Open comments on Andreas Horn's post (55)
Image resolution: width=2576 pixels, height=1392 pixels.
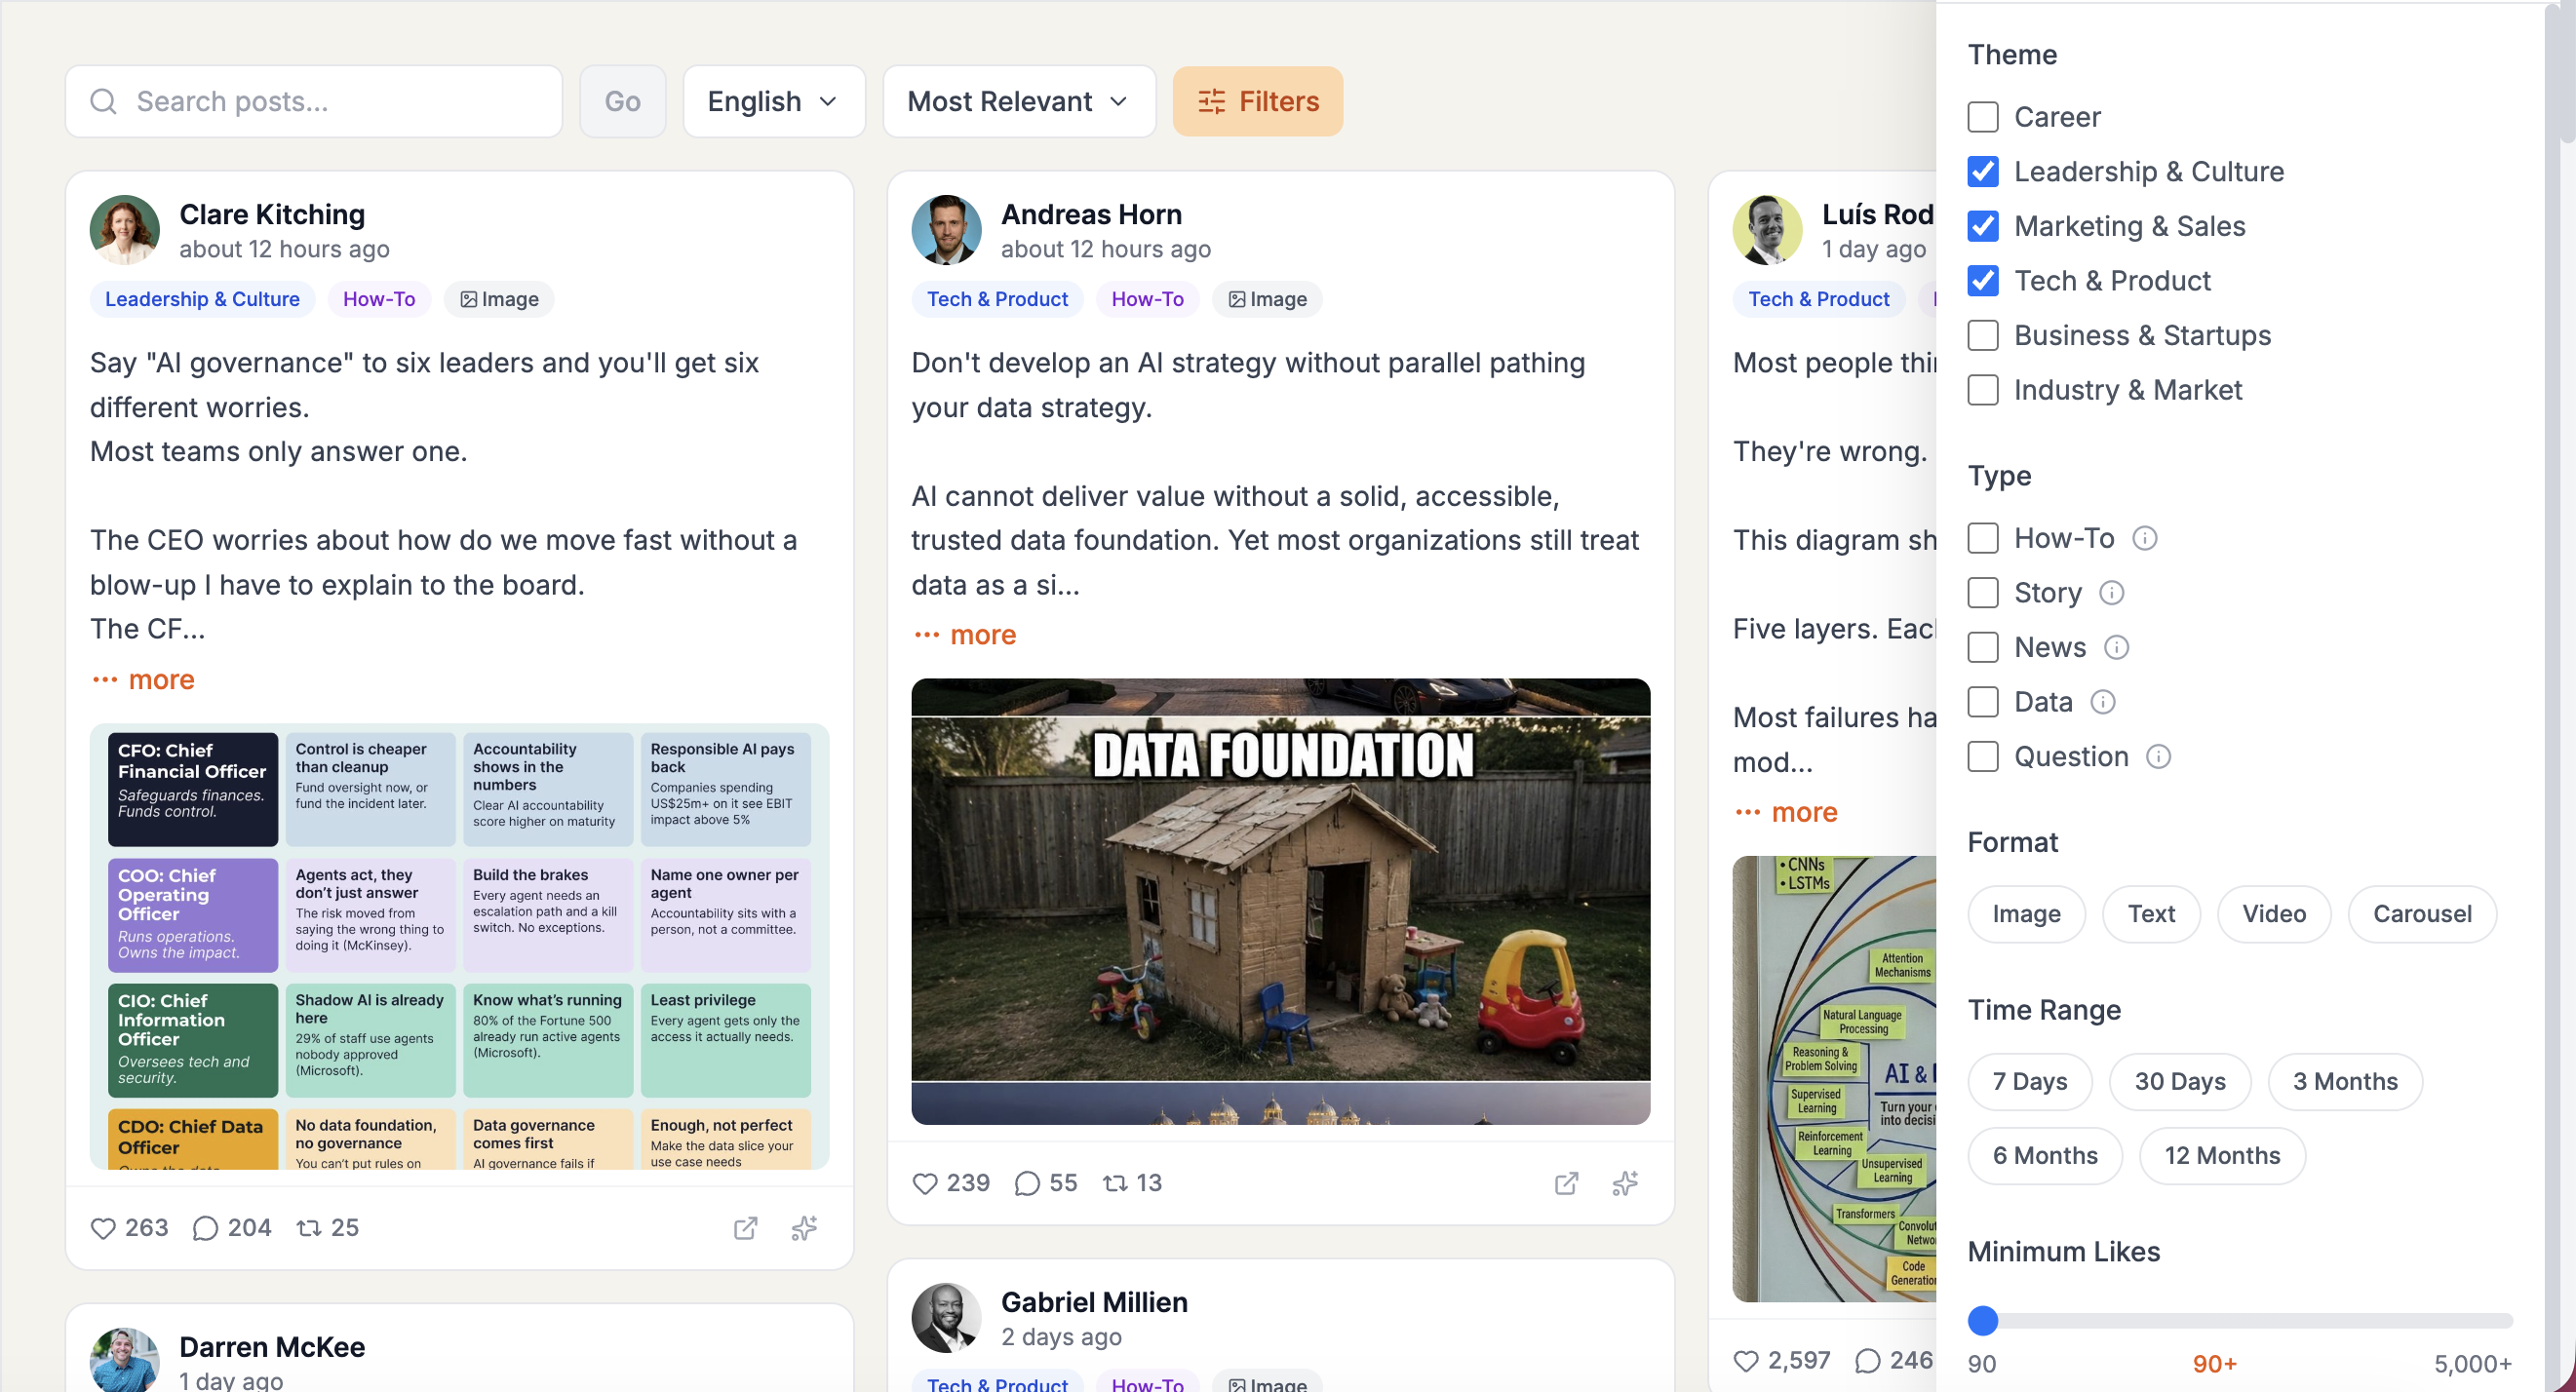pos(1027,1183)
